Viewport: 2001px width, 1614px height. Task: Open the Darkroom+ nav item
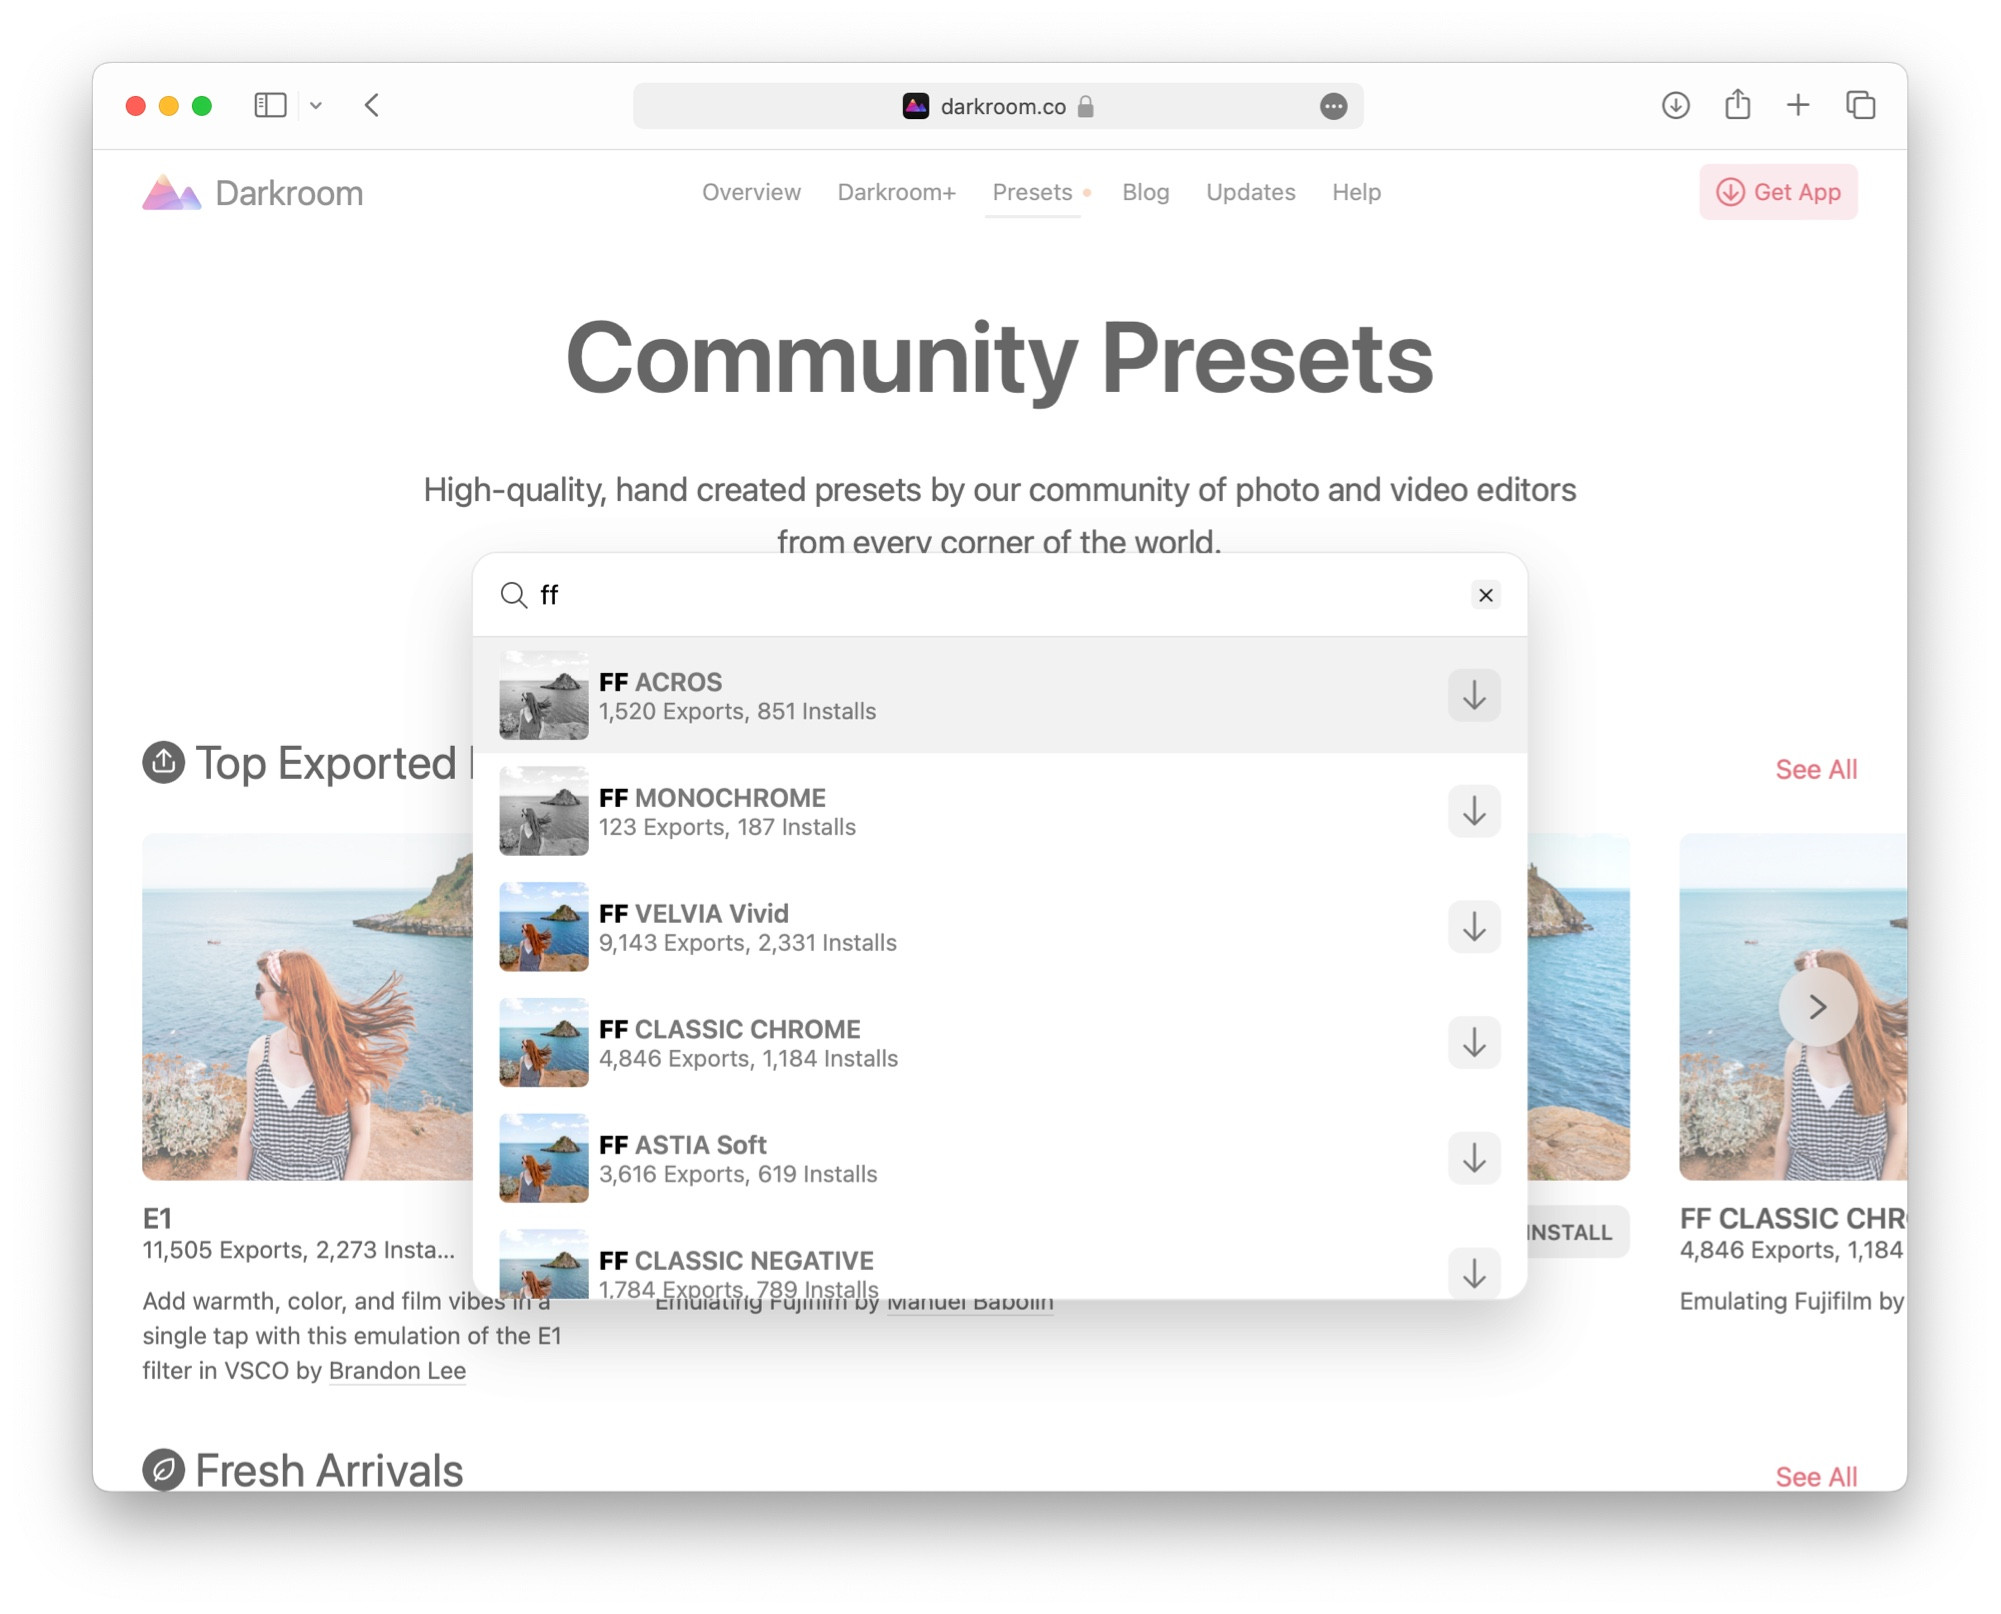tap(897, 192)
